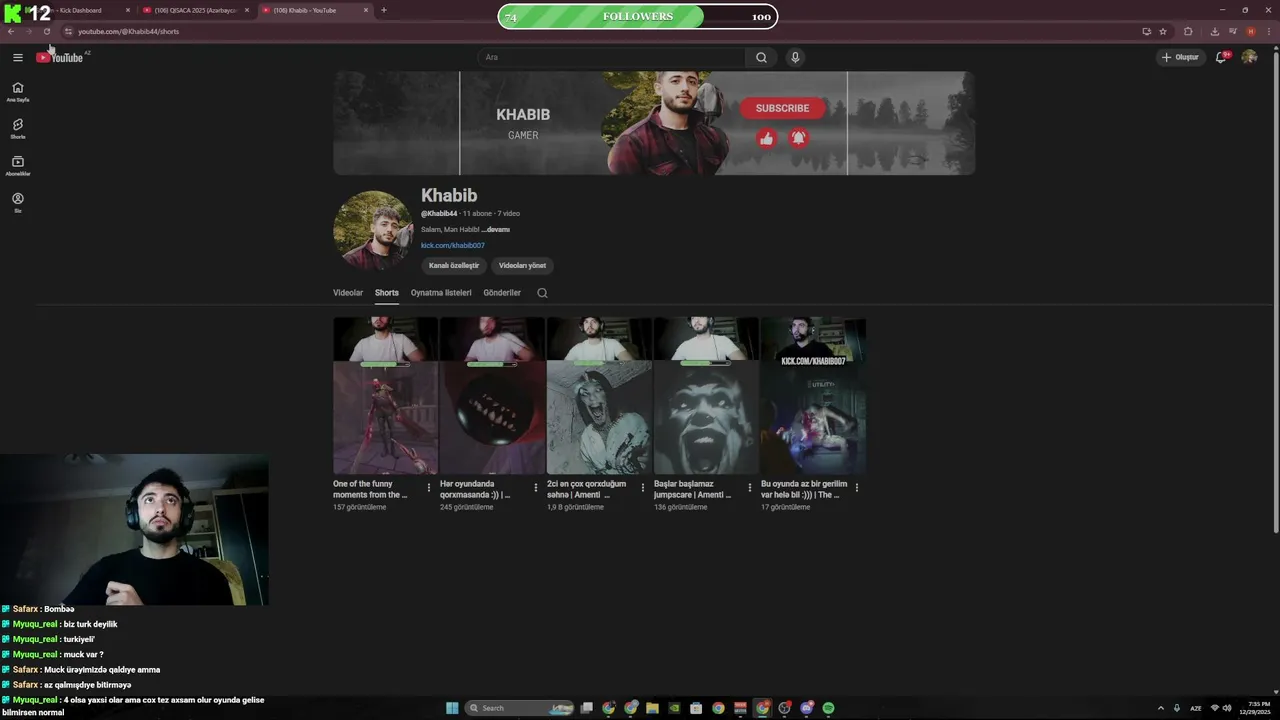Image resolution: width=1280 pixels, height=720 pixels.
Task: Click the install app icon in address bar
Action: tap(1146, 31)
